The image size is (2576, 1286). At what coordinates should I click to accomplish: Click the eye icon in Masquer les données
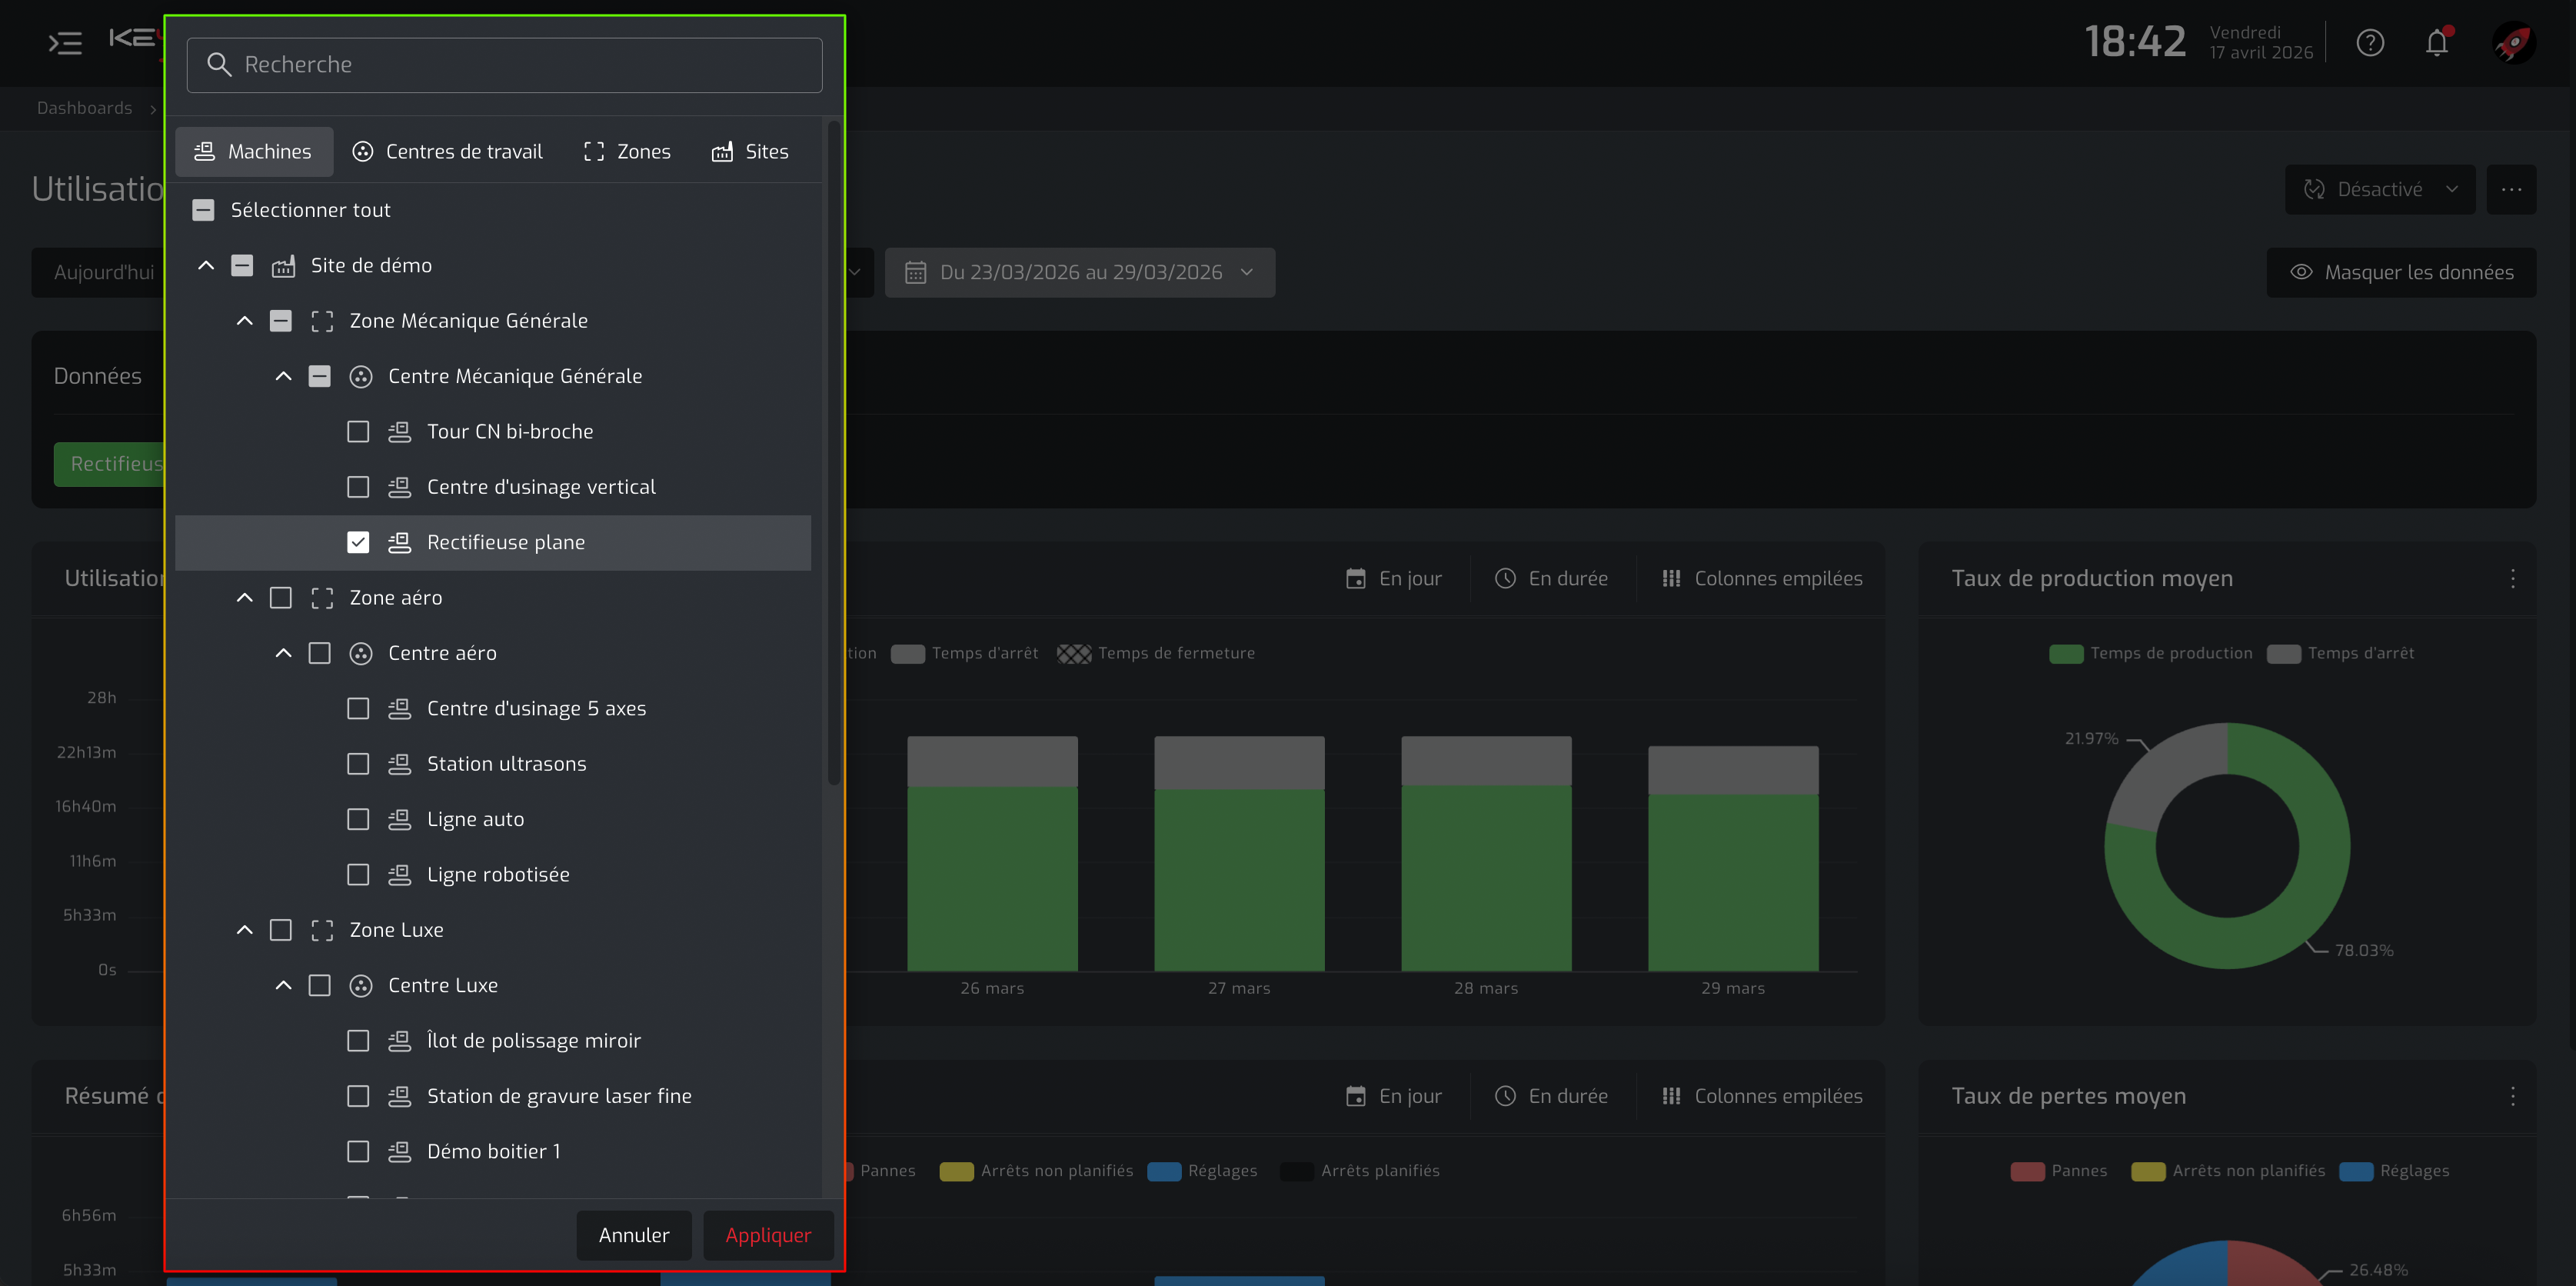(x=2301, y=273)
